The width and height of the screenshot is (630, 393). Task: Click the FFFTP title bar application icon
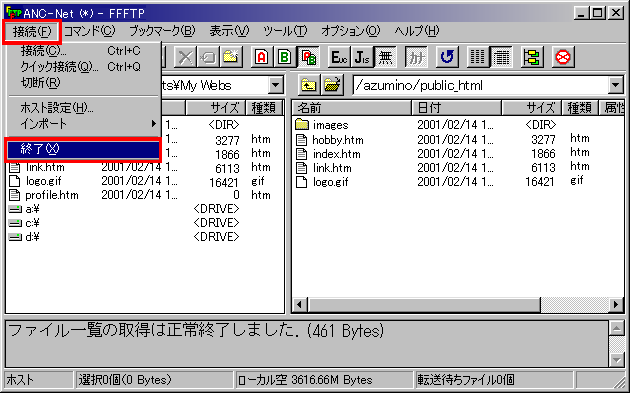tap(13, 12)
